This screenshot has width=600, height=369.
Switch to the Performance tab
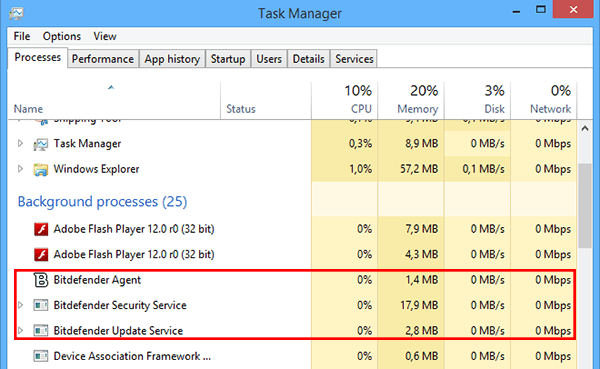tap(103, 59)
